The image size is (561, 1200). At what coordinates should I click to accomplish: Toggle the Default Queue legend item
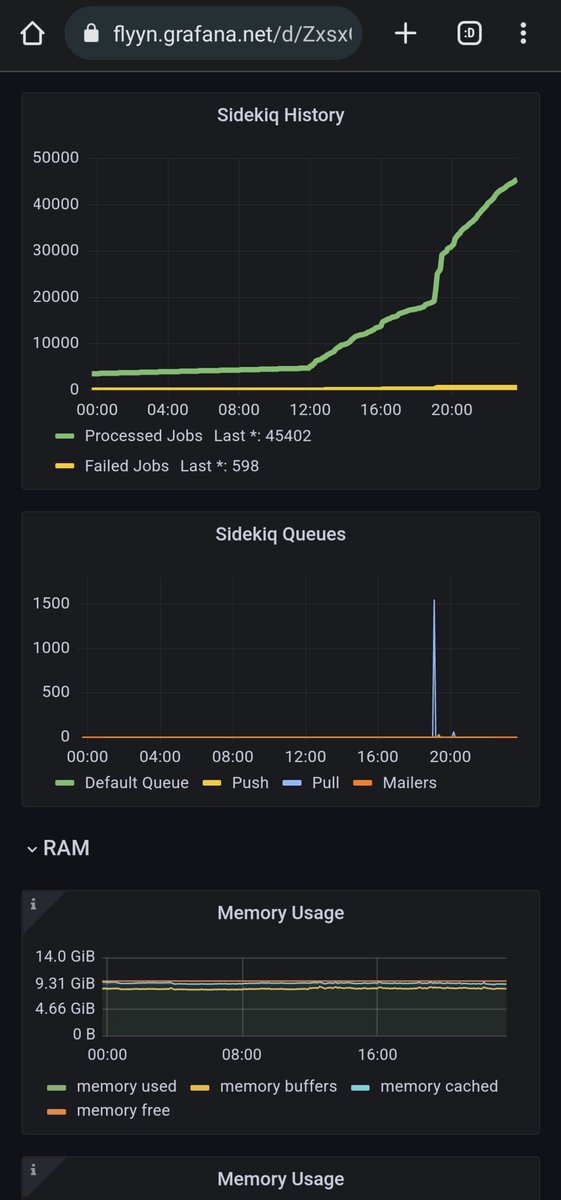[x=137, y=783]
